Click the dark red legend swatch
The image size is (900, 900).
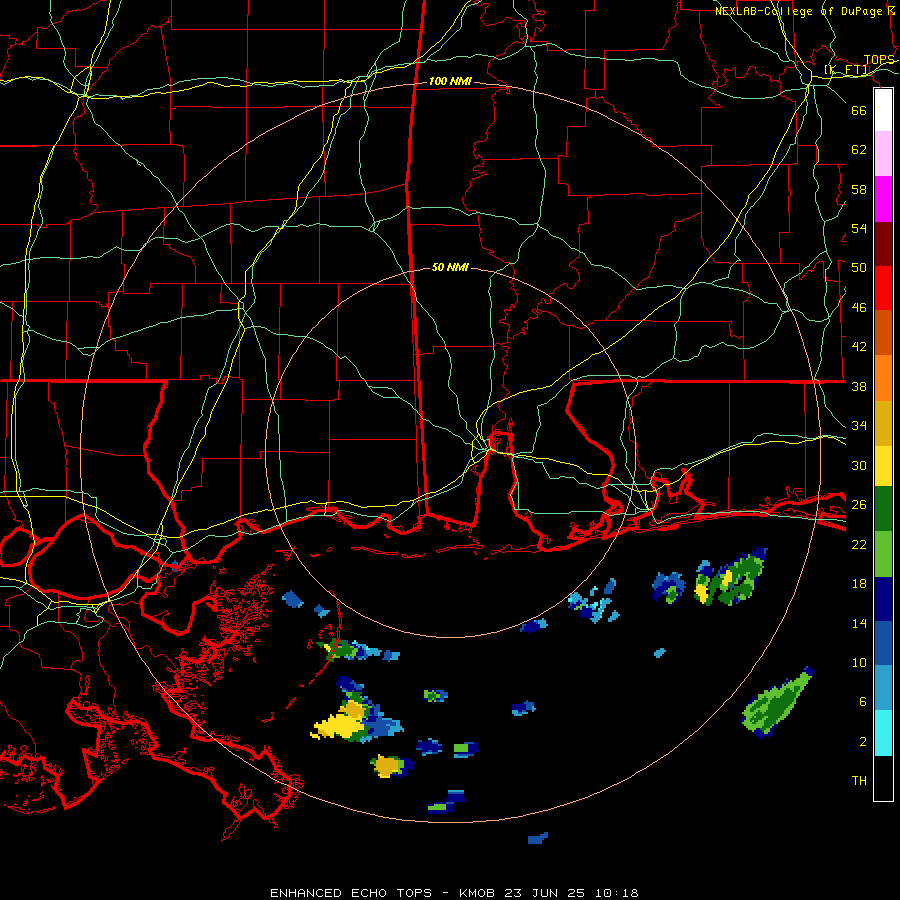click(x=883, y=244)
